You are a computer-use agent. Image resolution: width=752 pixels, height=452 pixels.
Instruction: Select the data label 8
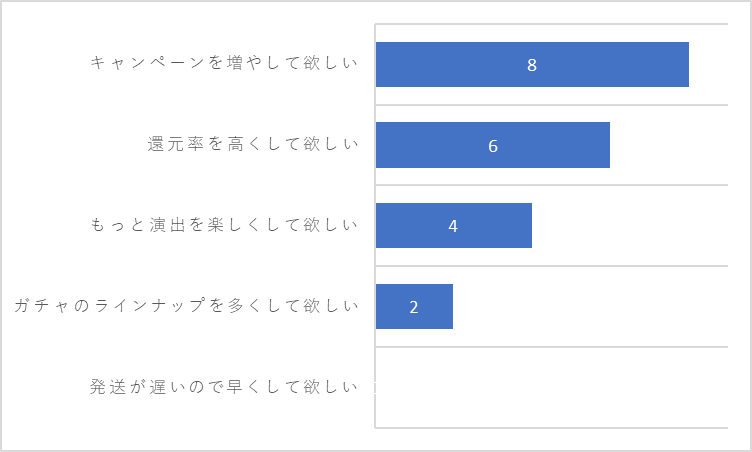tap(532, 65)
